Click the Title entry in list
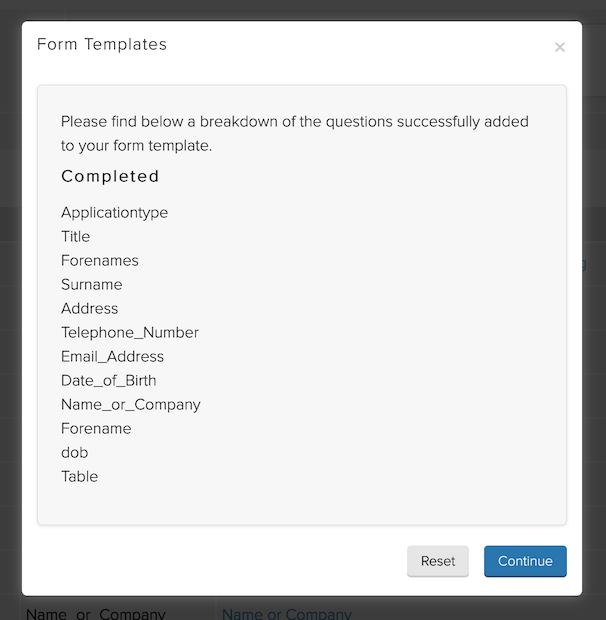This screenshot has height=620, width=606. pyautogui.click(x=75, y=236)
